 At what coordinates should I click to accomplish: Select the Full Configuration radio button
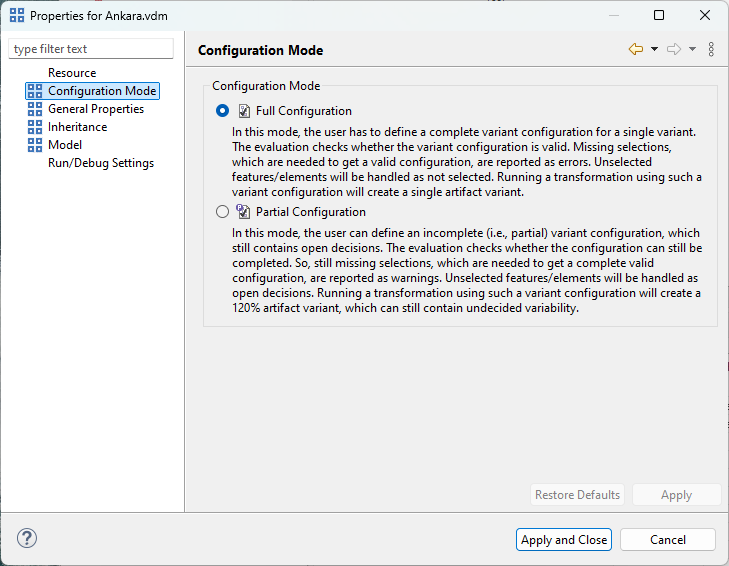point(222,111)
